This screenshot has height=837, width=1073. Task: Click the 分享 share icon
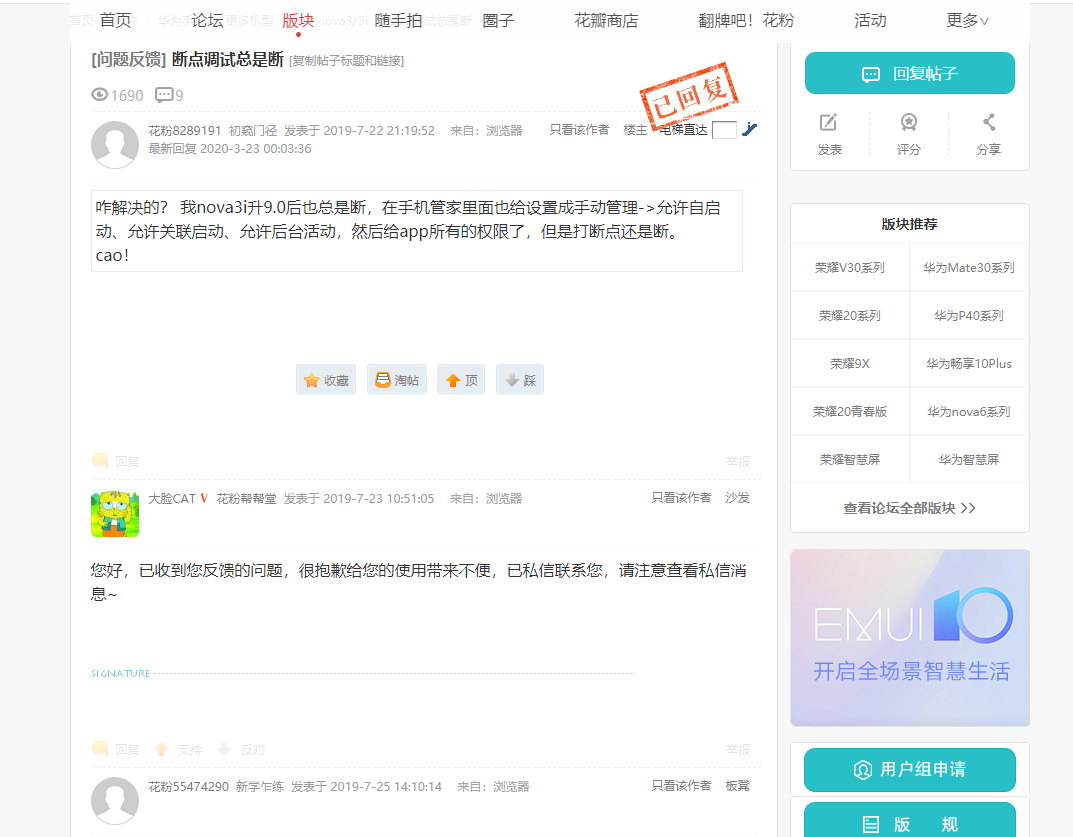[x=989, y=123]
